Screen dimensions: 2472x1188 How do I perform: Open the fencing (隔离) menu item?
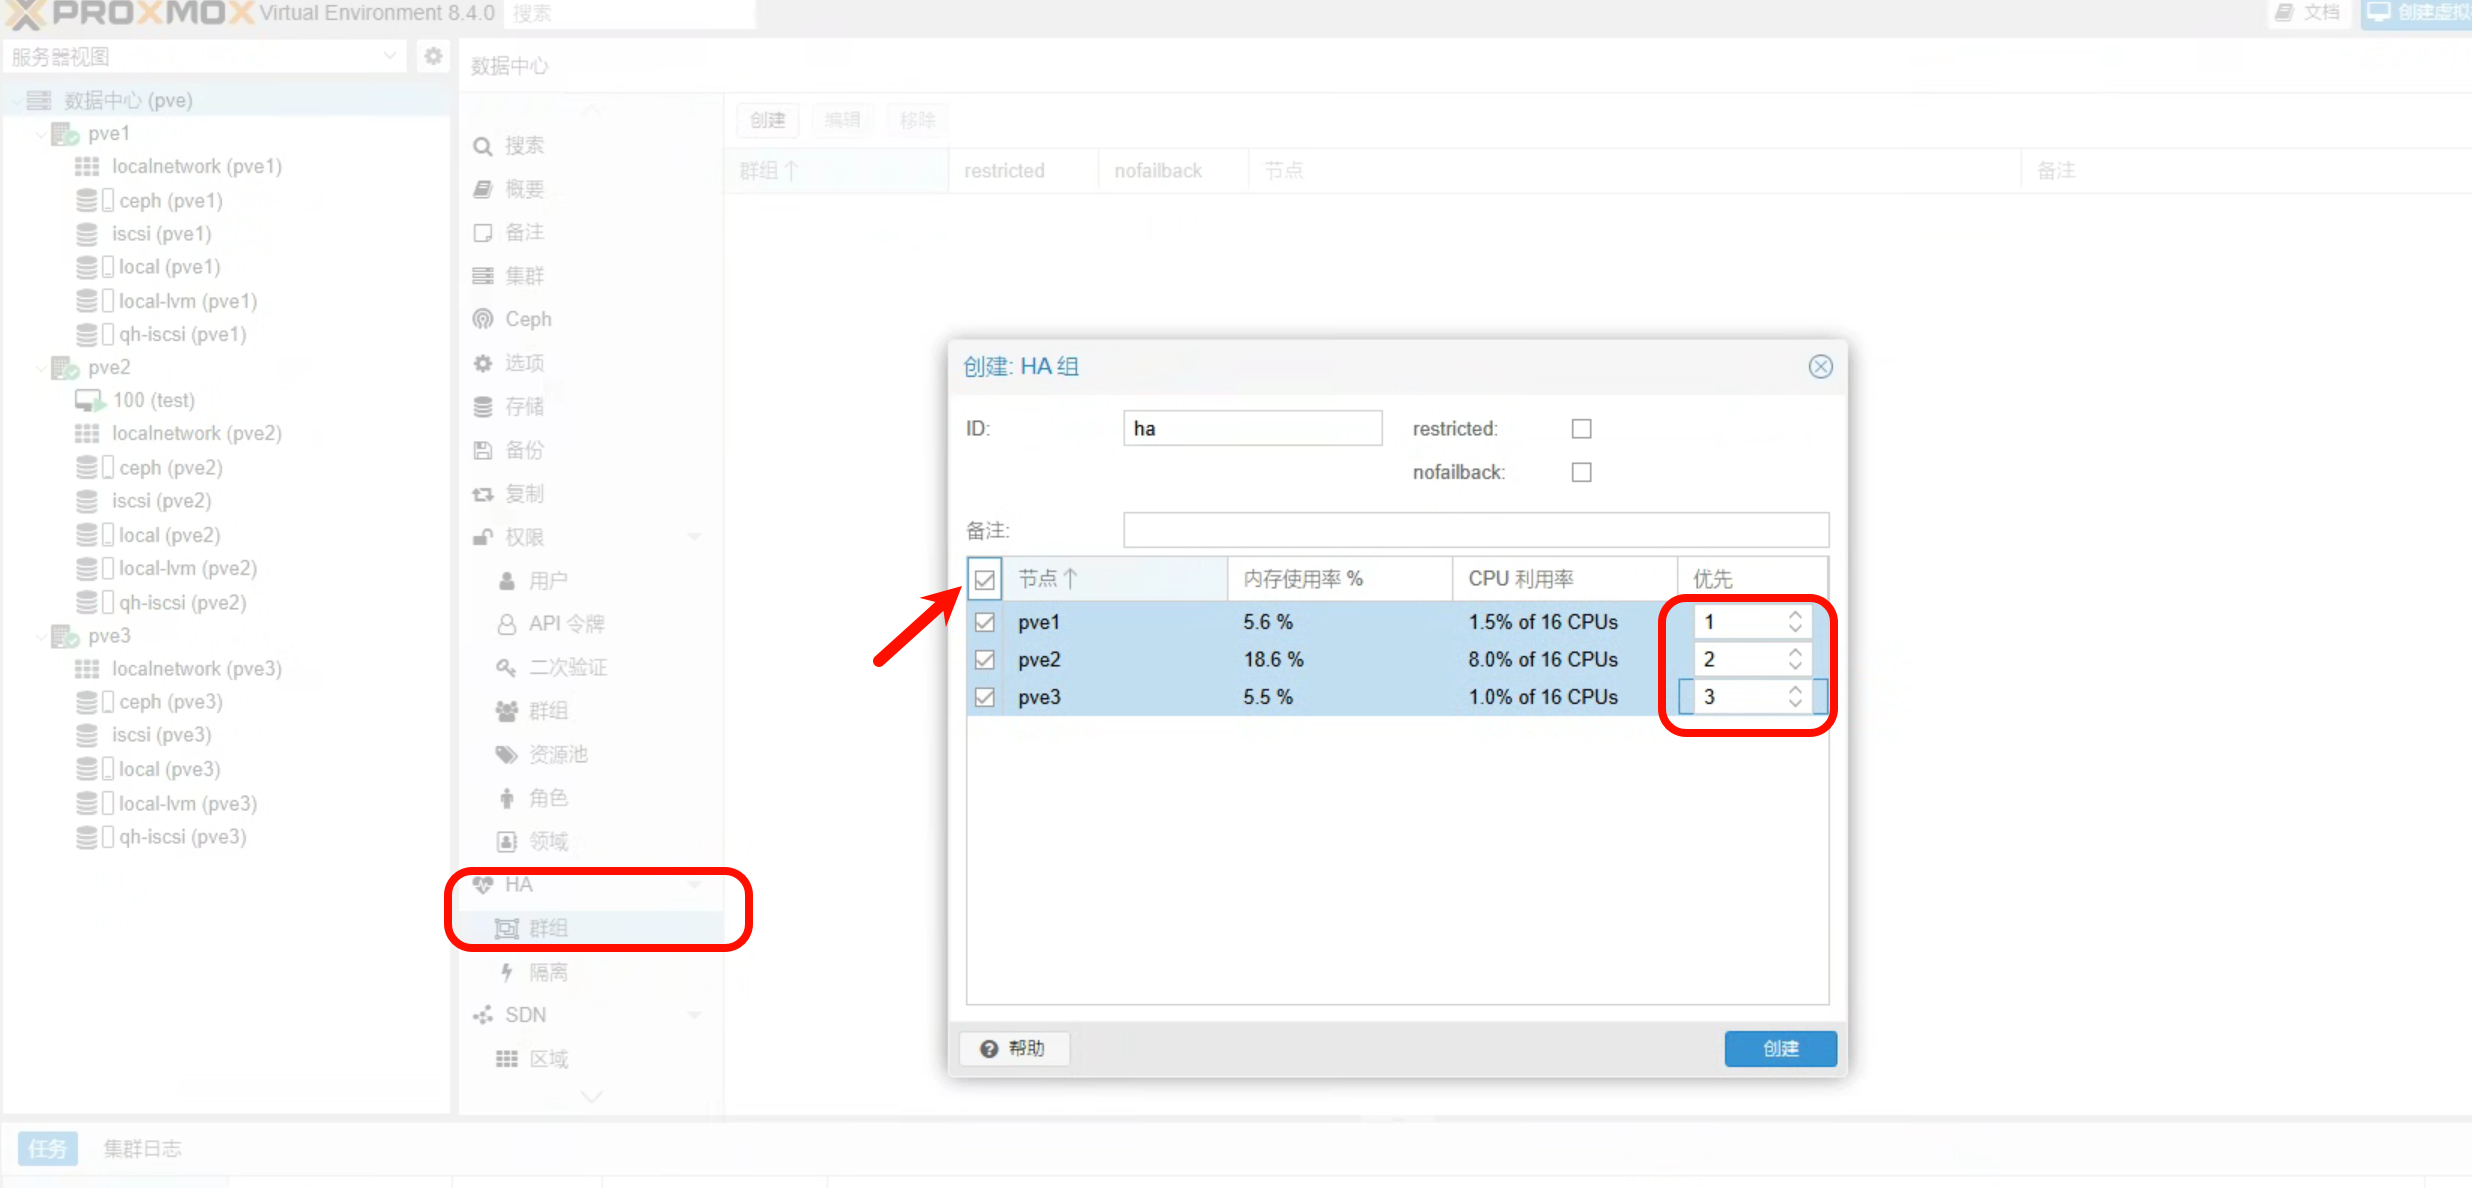(x=548, y=972)
